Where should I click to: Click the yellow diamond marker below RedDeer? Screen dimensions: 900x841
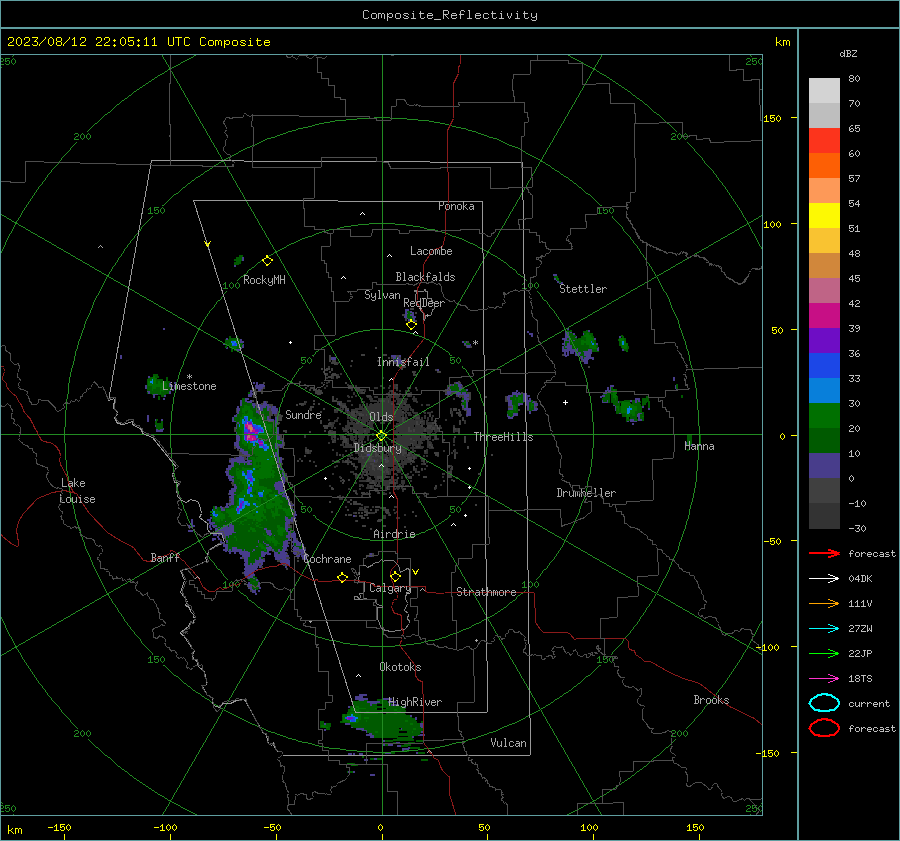(411, 325)
